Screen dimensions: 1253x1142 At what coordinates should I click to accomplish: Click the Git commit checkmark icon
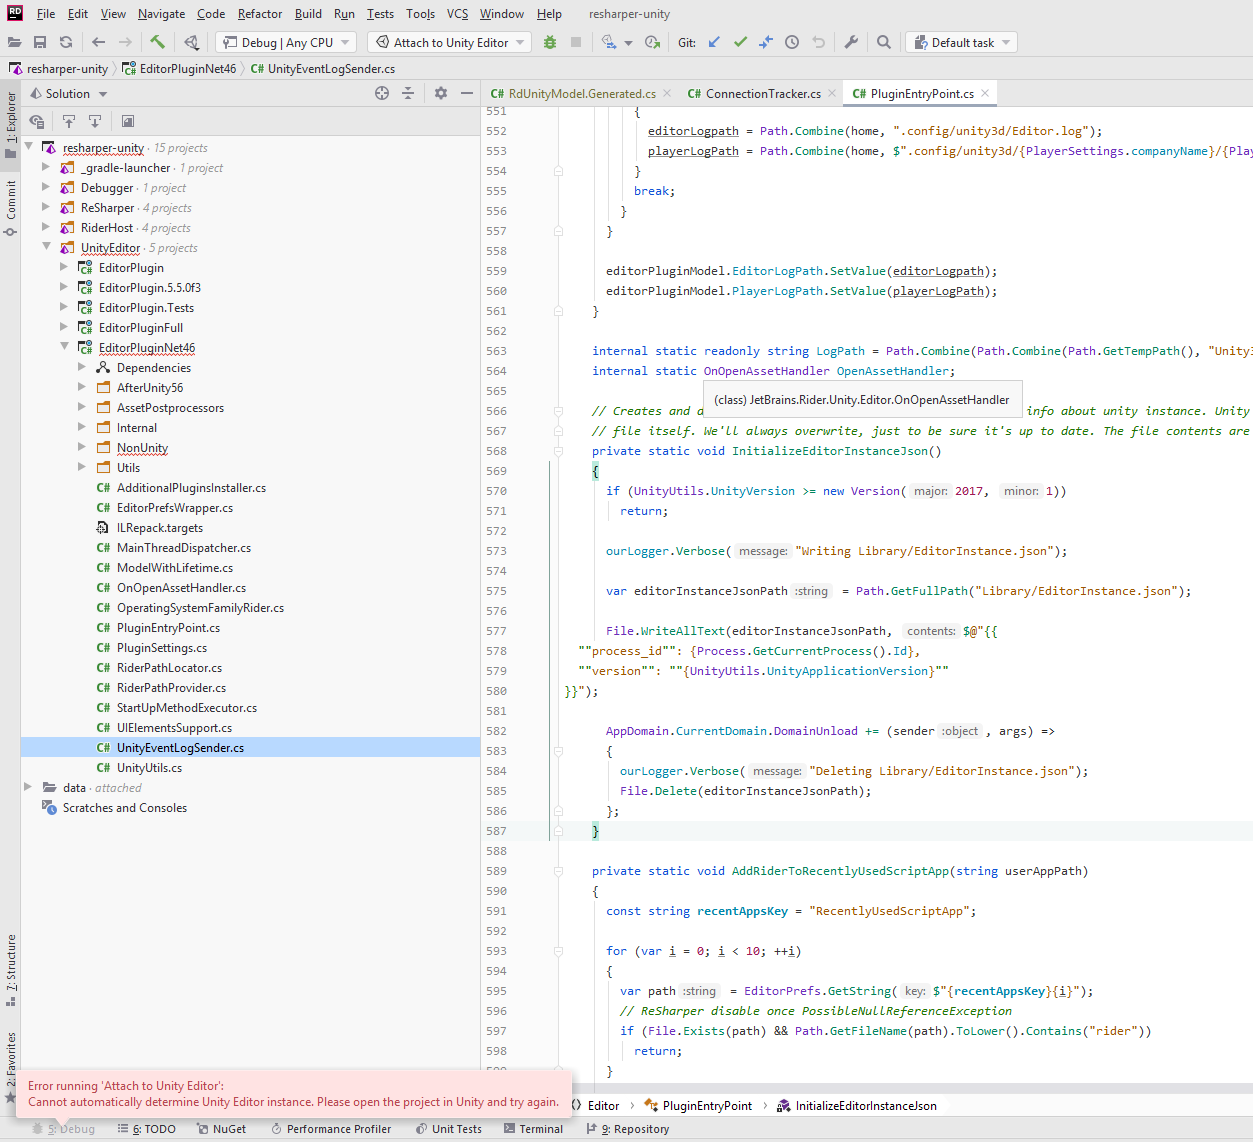pos(740,42)
